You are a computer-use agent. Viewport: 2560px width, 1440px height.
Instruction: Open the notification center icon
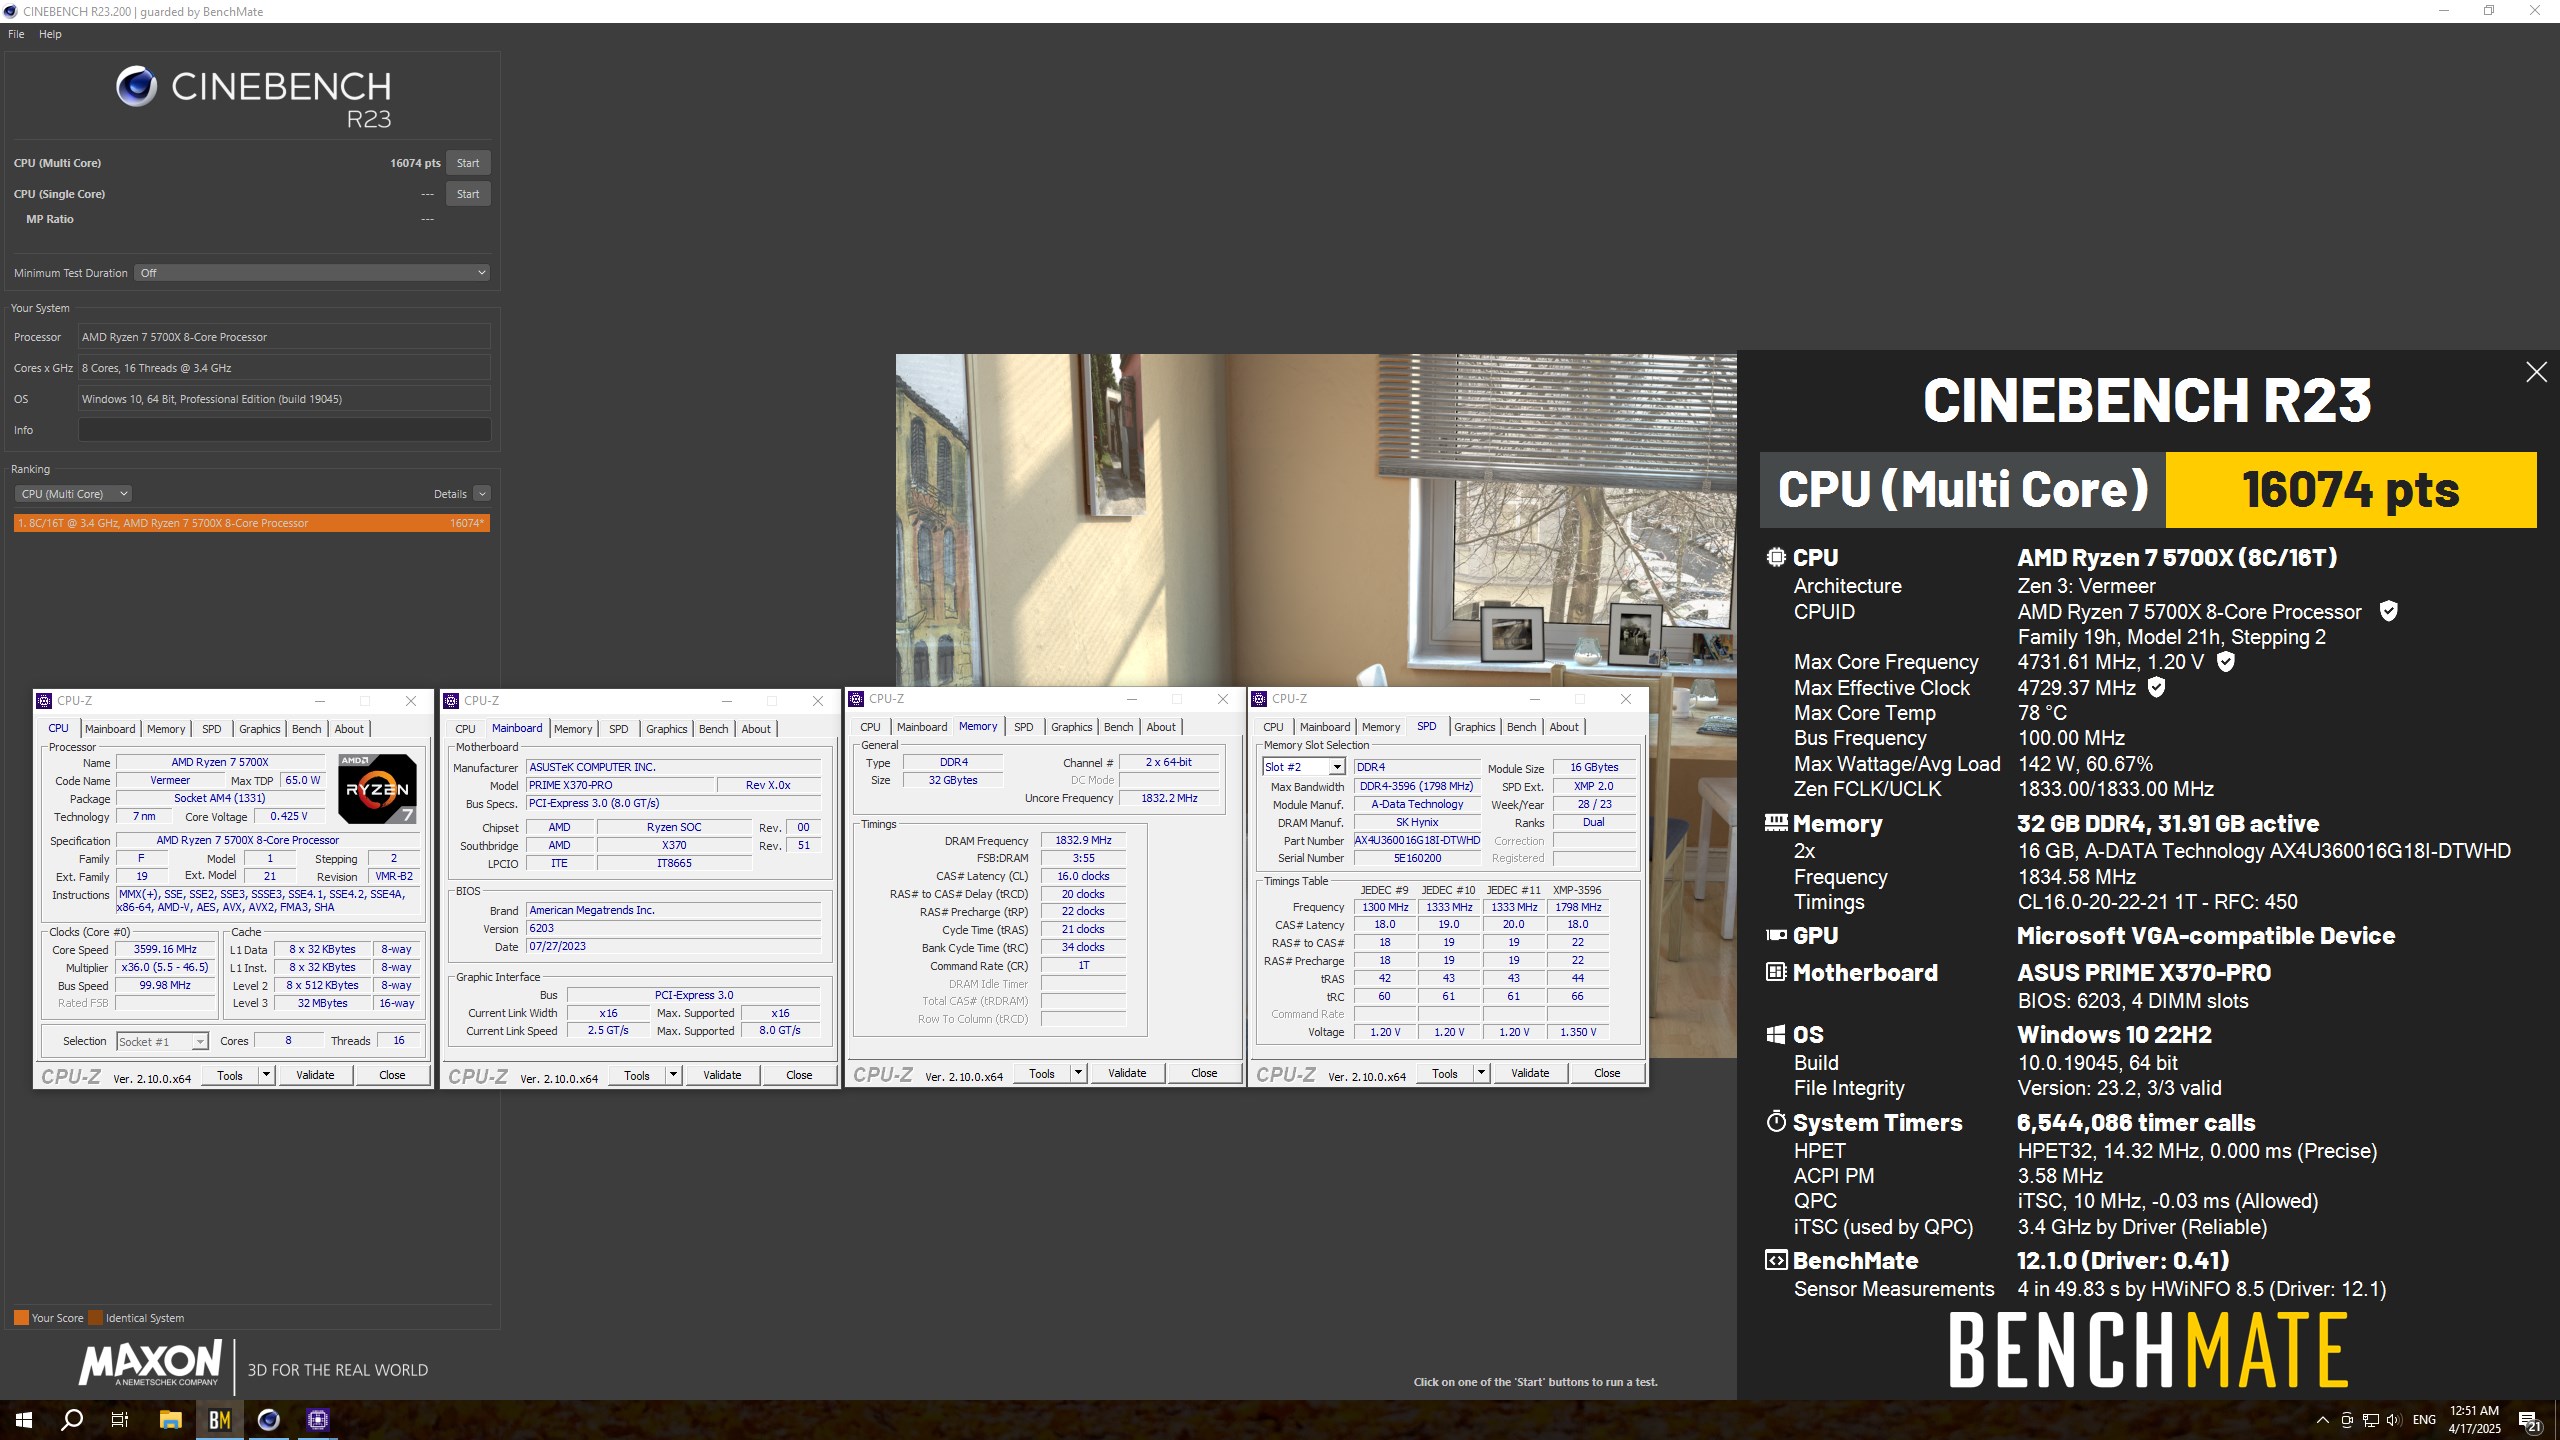[x=2530, y=1420]
